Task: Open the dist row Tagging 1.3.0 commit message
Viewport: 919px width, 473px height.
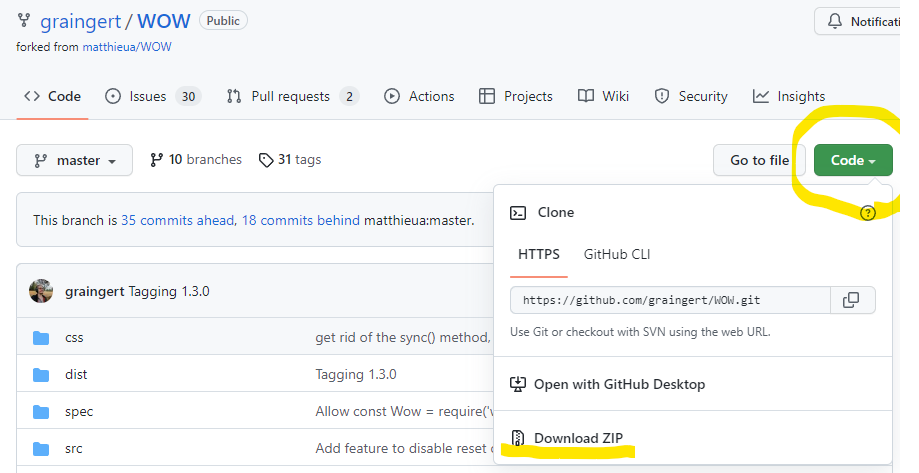Action: pyautogui.click(x=356, y=375)
